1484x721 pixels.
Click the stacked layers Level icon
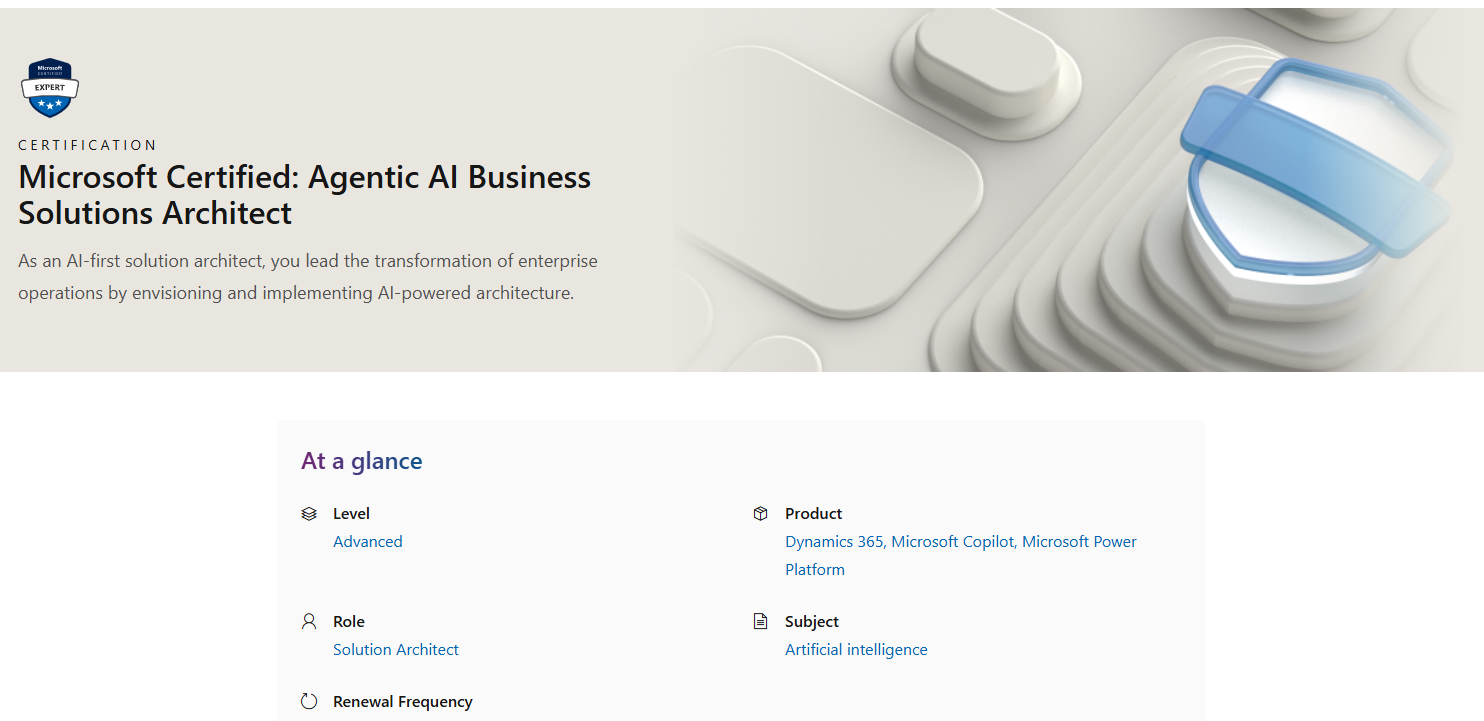point(309,514)
